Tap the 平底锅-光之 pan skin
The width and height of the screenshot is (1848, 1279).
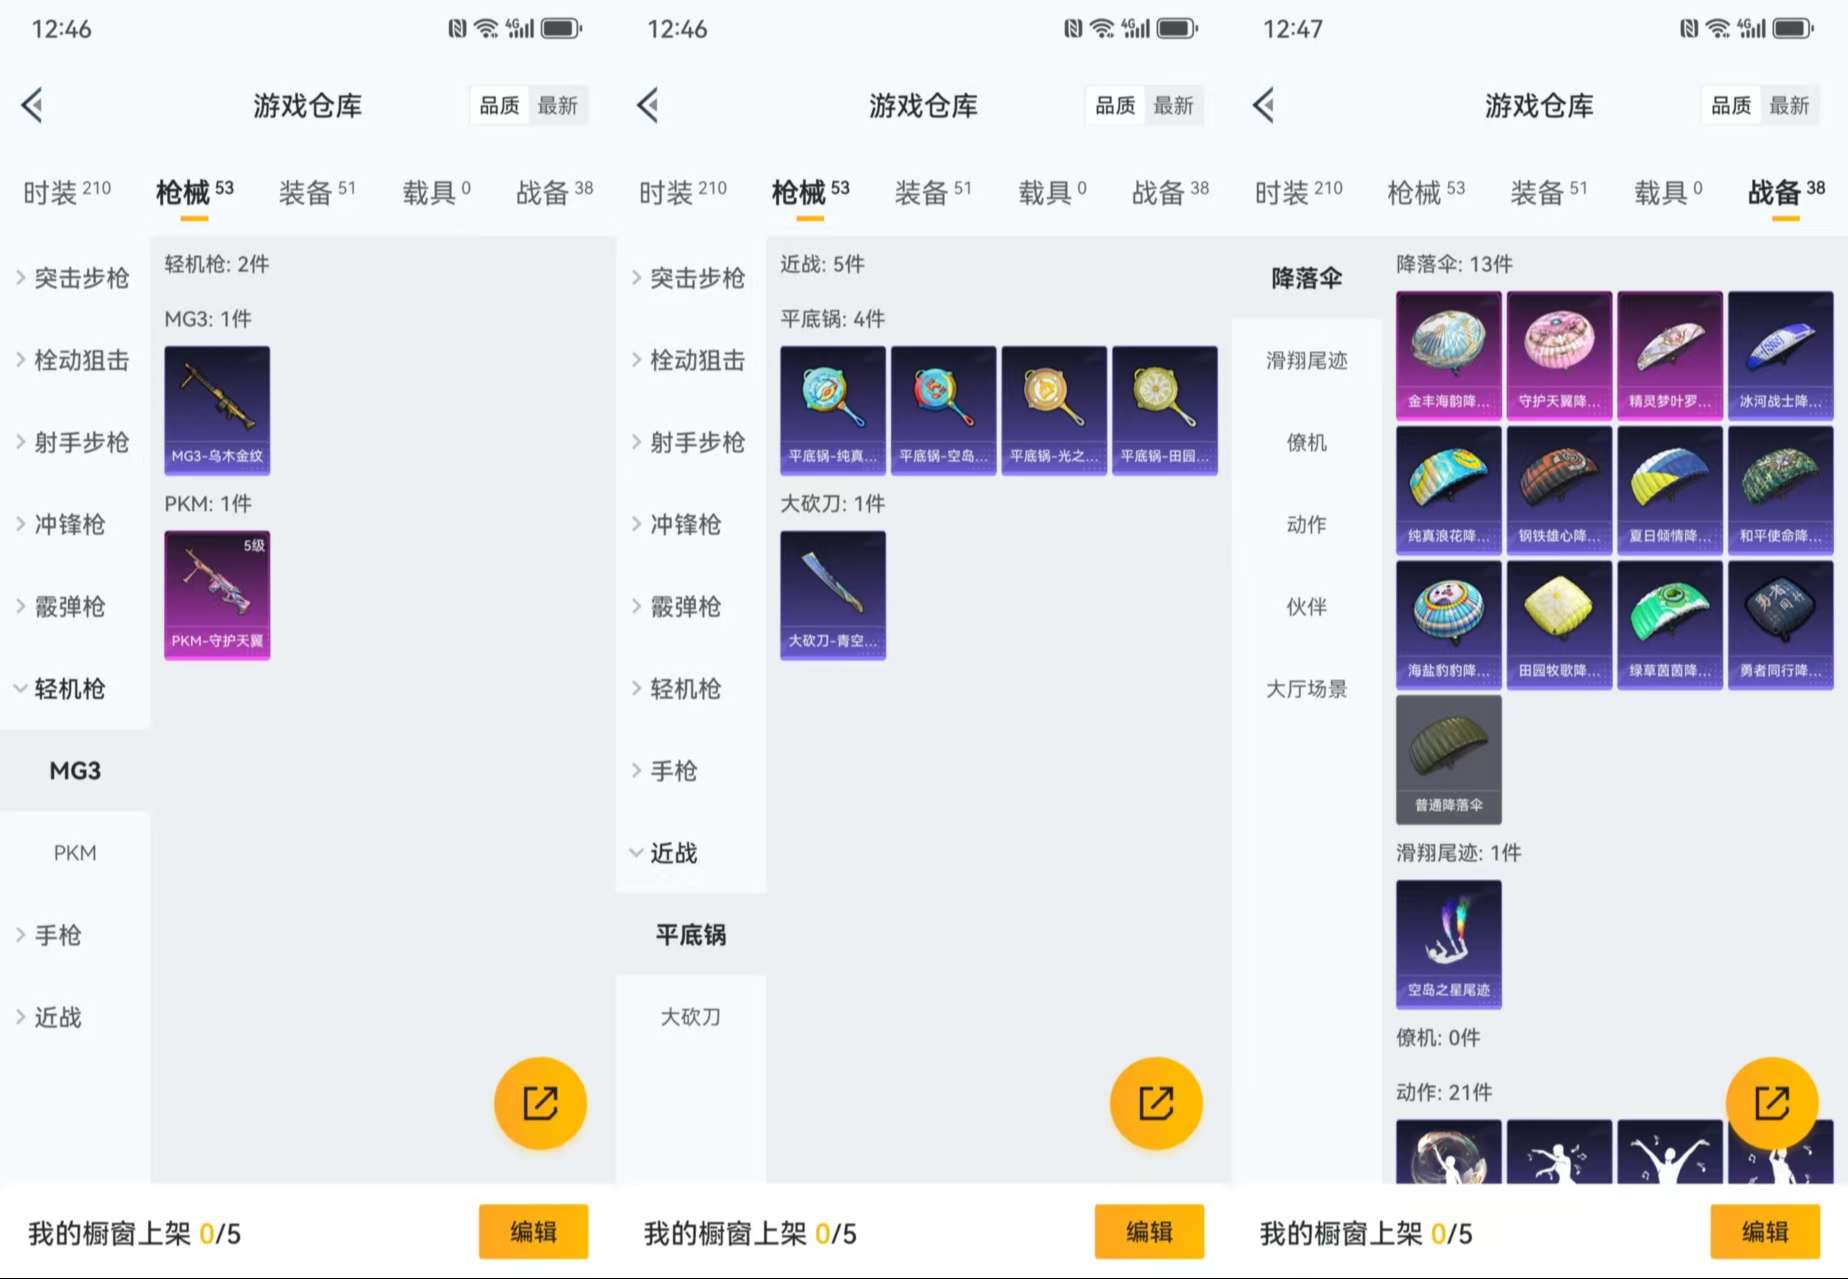click(x=1054, y=409)
